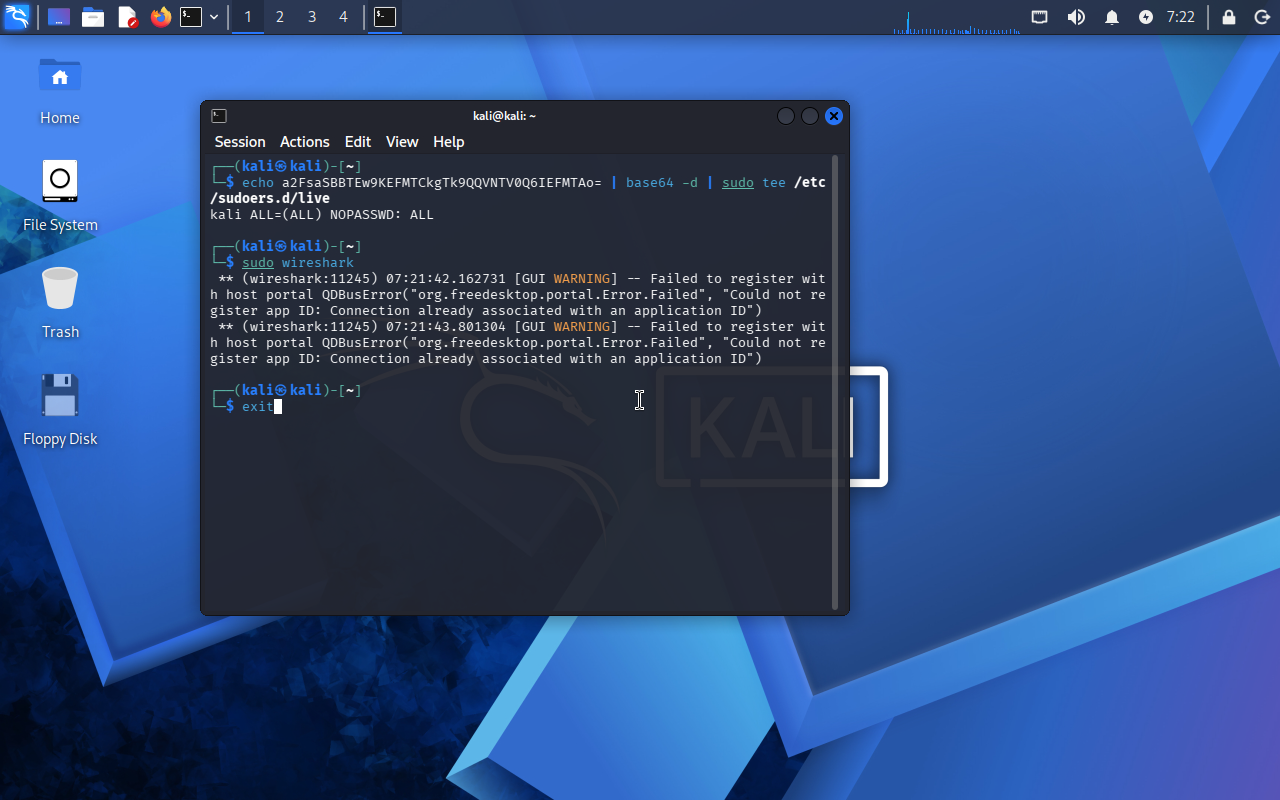Show notifications via the bell icon
The image size is (1280, 800).
point(1111,17)
